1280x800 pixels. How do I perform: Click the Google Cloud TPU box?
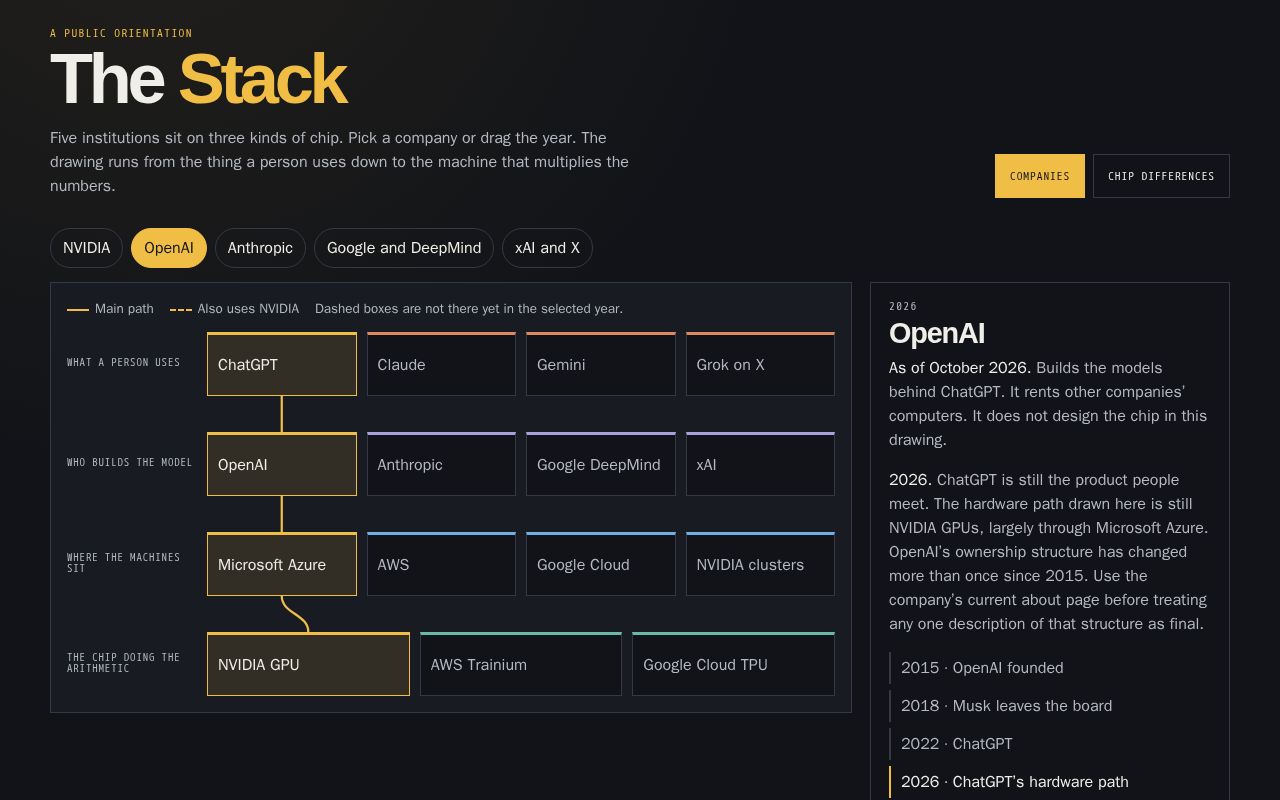pyautogui.click(x=733, y=664)
